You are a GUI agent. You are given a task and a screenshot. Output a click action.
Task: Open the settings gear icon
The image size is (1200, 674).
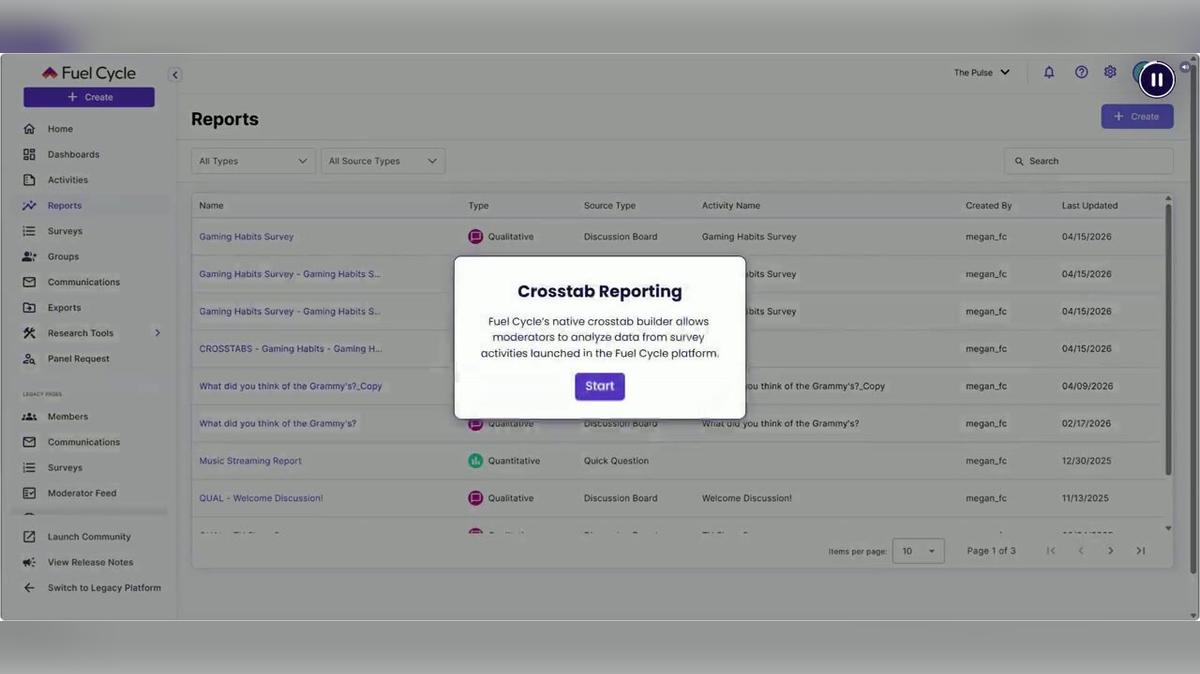point(1110,72)
